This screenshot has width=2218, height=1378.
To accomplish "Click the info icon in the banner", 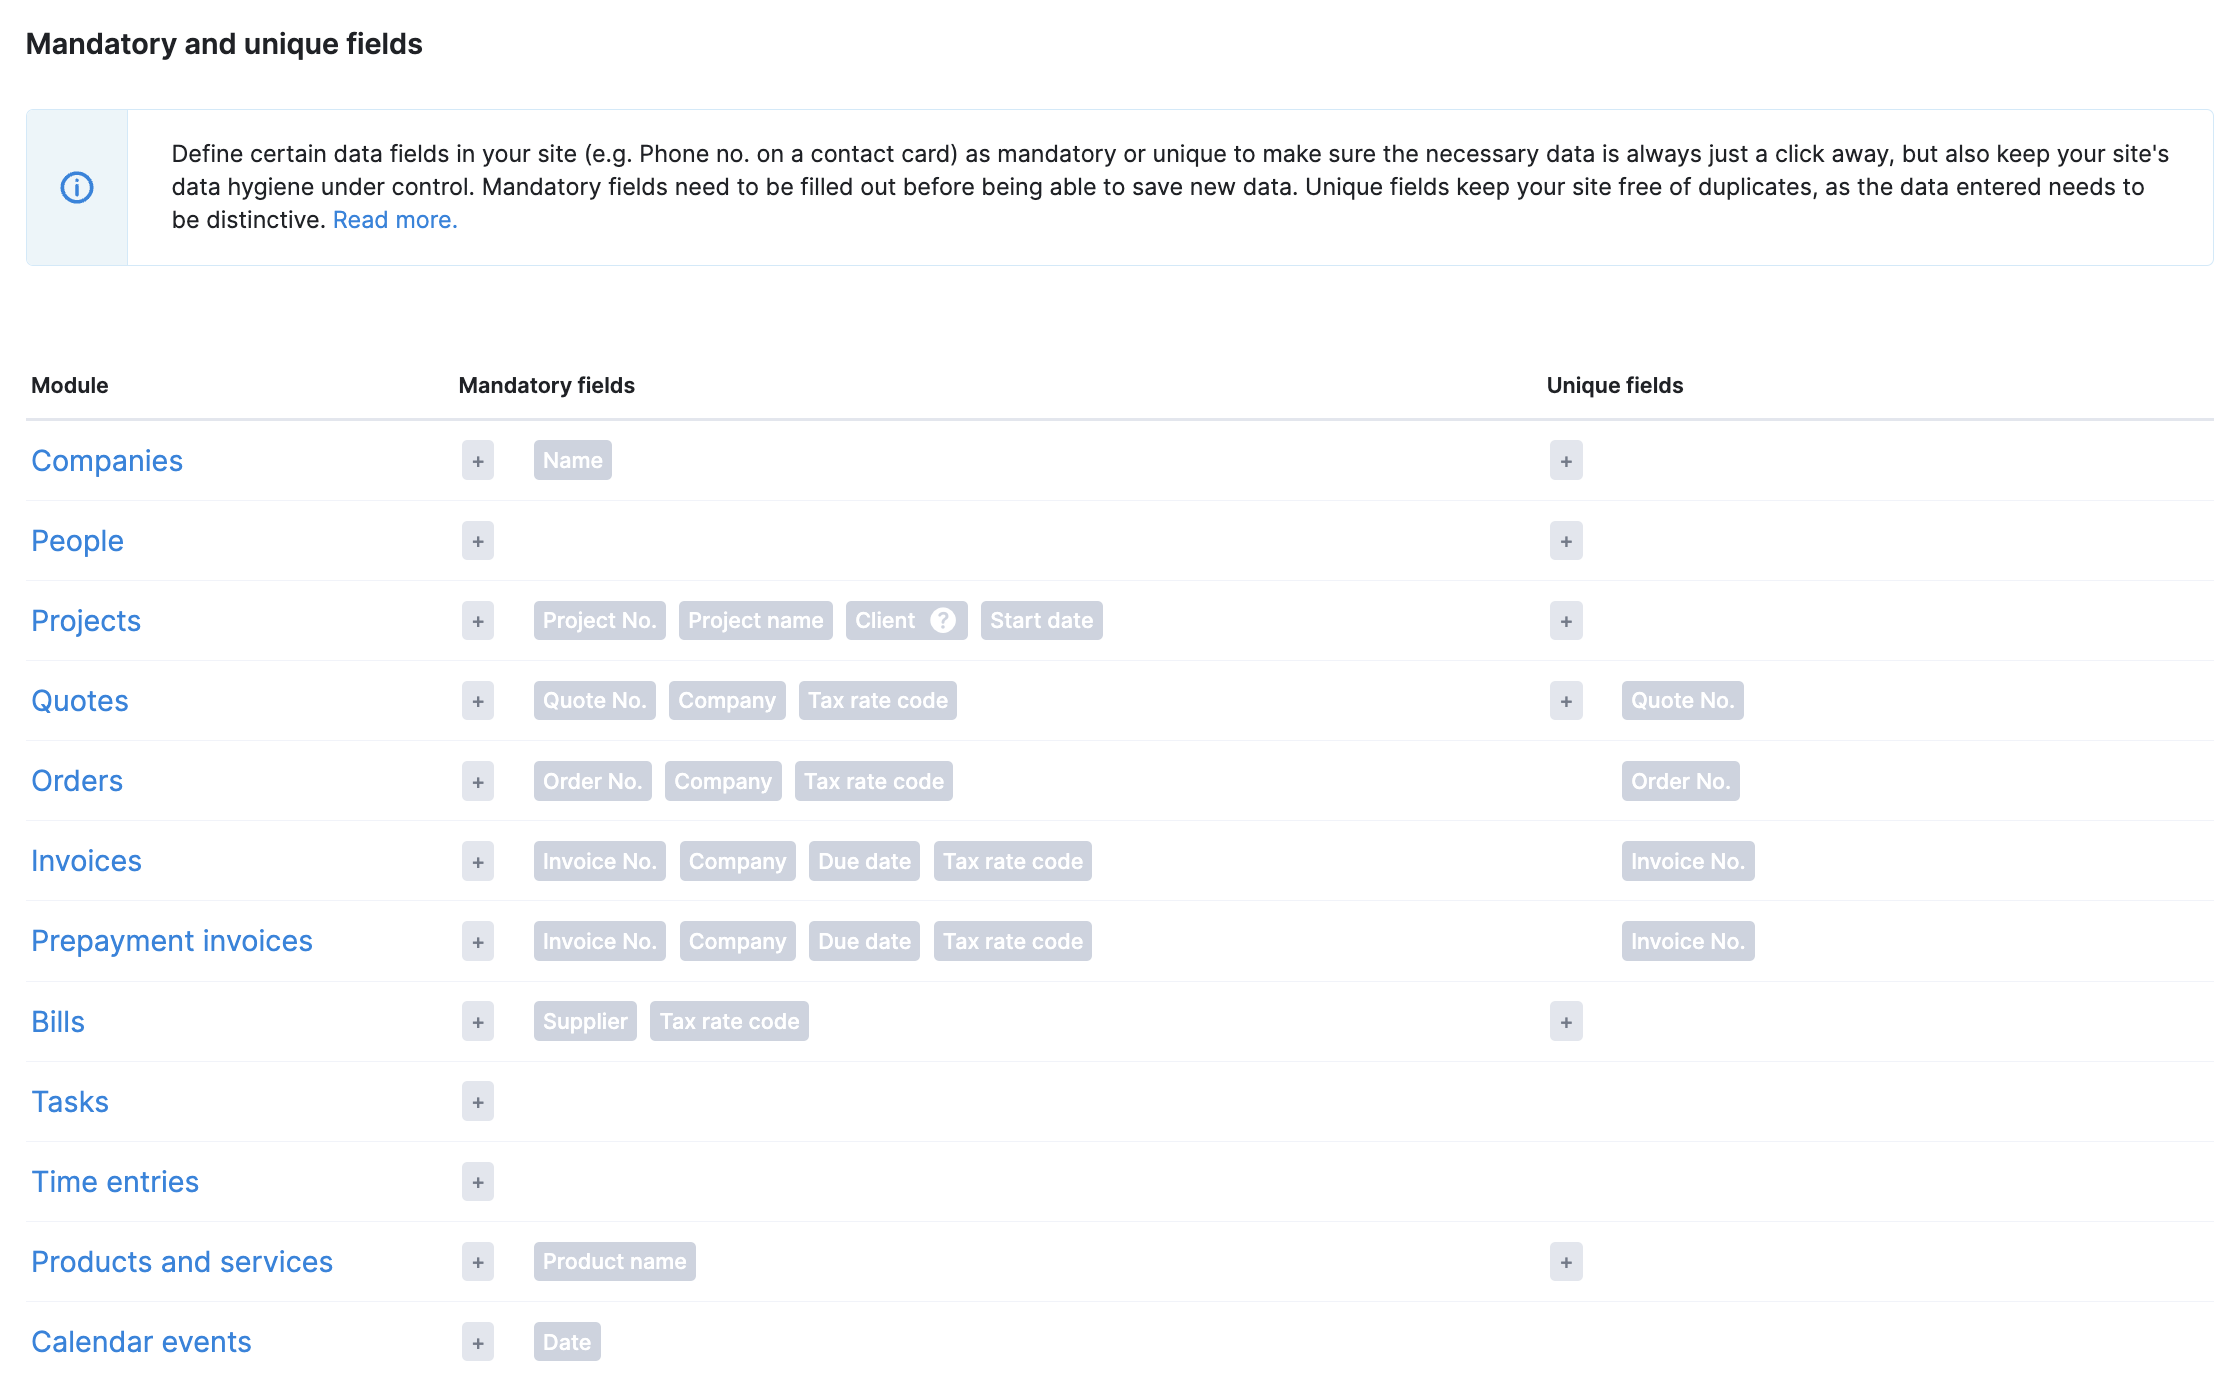I will pyautogui.click(x=77, y=187).
